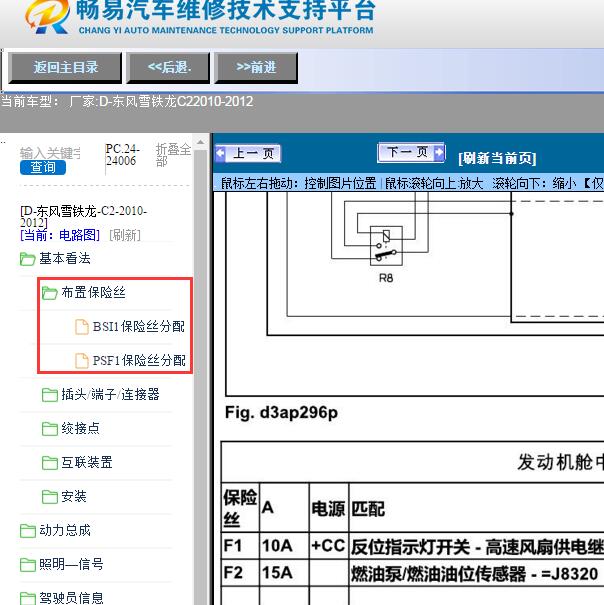Image resolution: width=604 pixels, height=605 pixels.
Task: Click the sidebar scrollbar up arrow
Action: [200, 142]
